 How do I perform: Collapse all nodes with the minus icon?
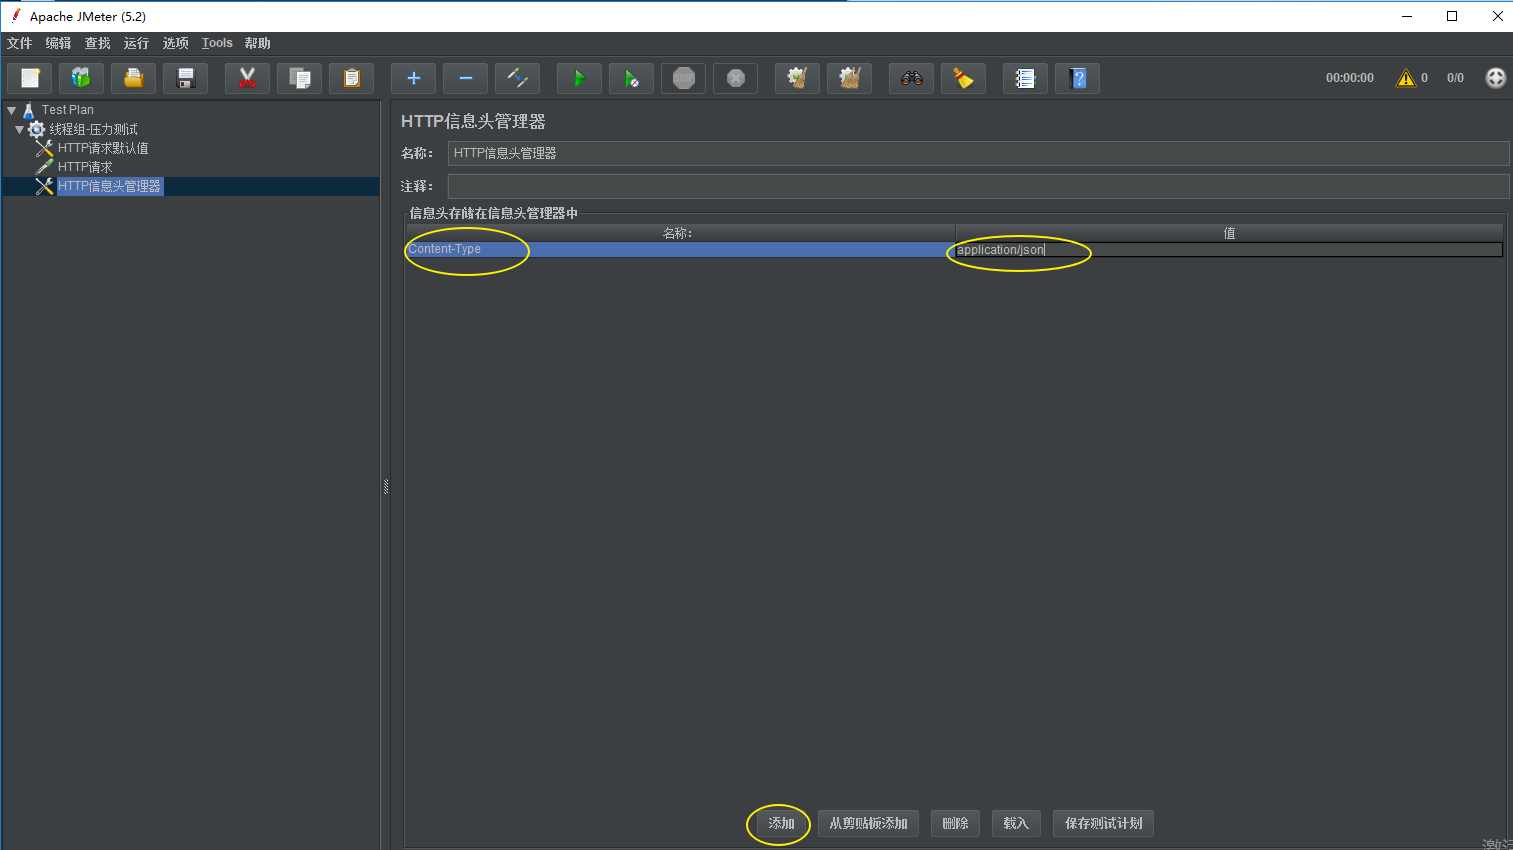coord(466,78)
